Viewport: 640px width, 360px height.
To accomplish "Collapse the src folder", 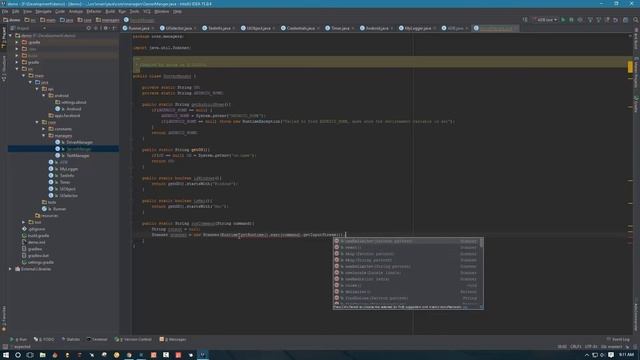I will point(17,69).
